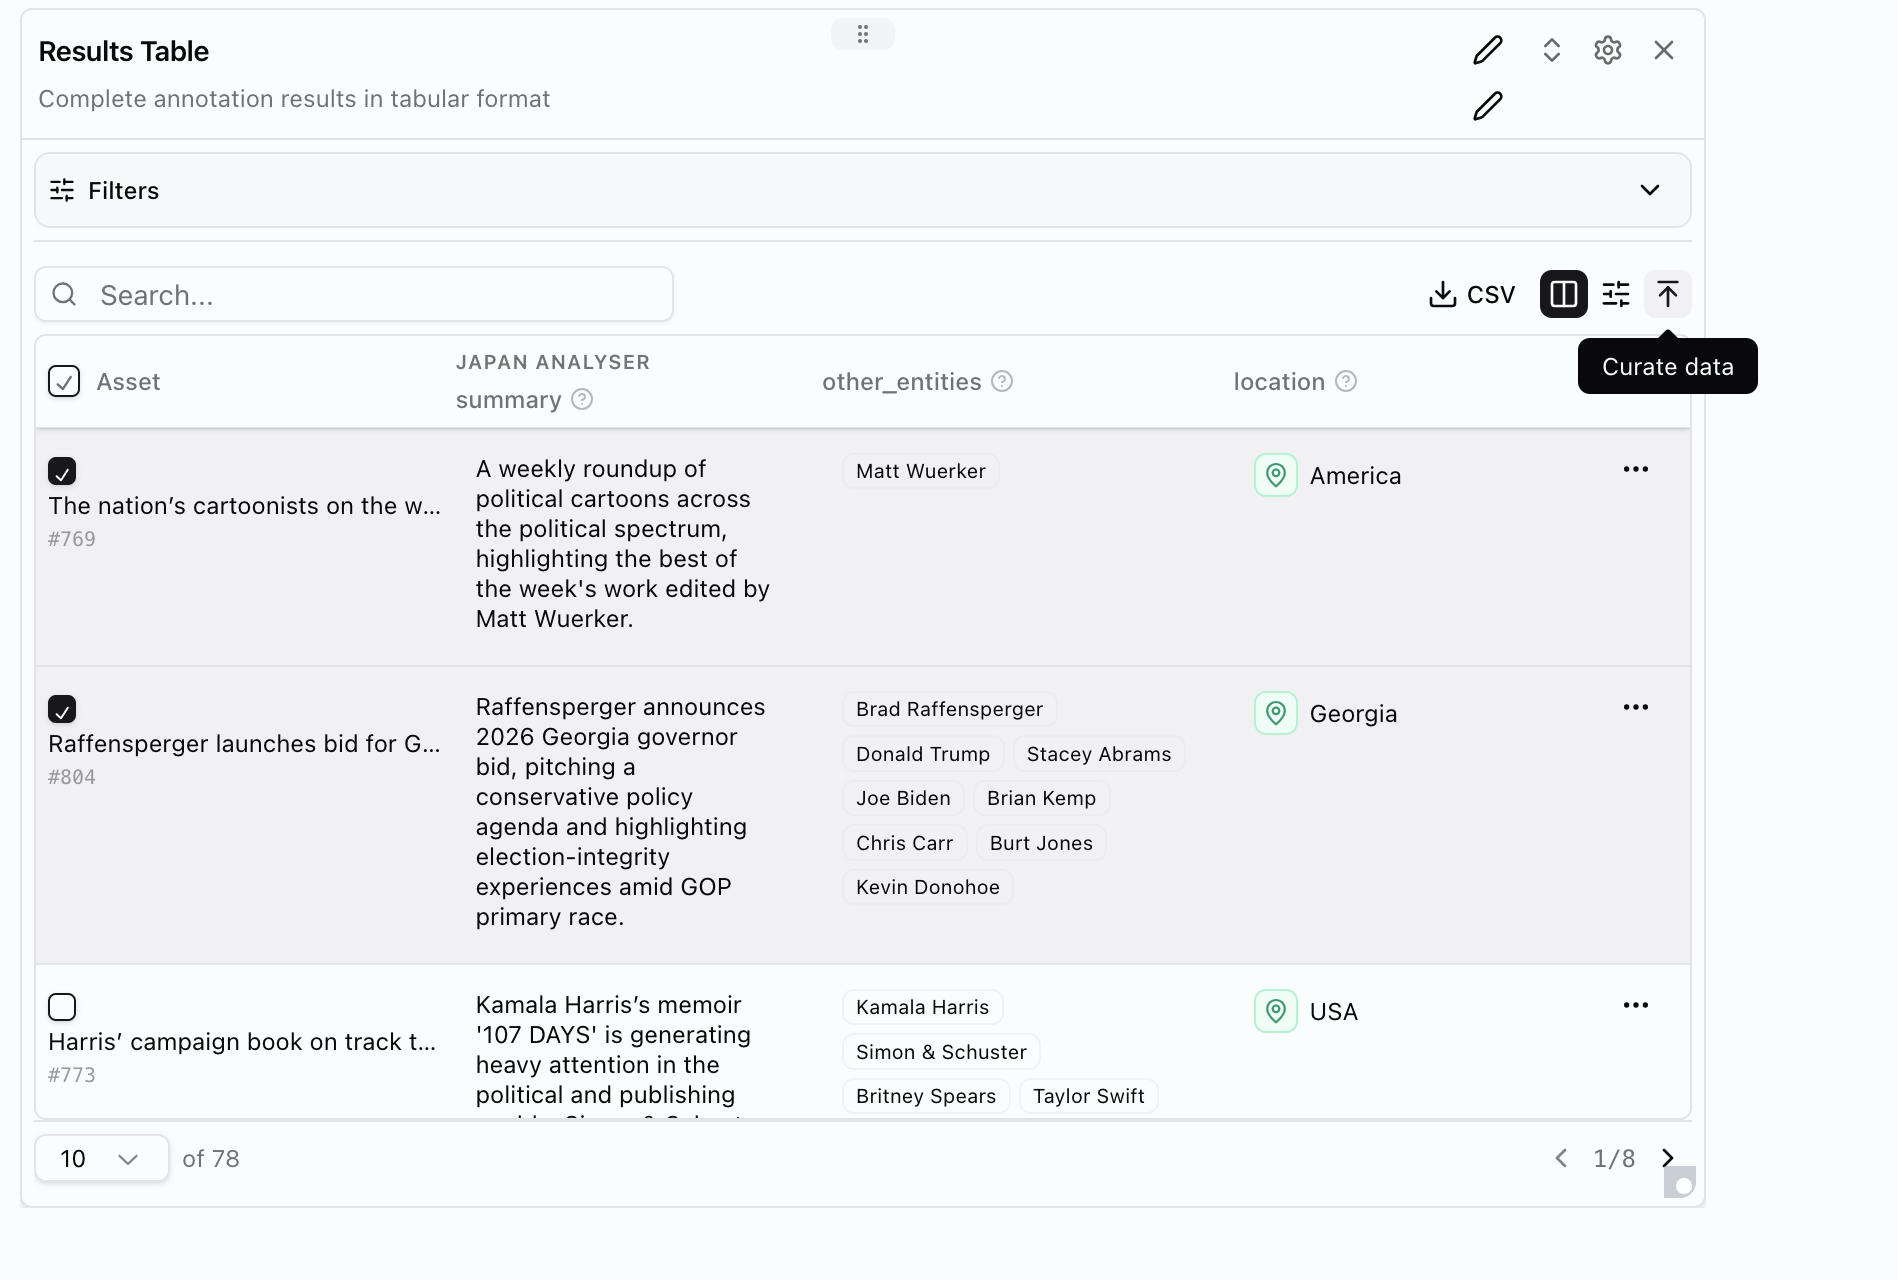The height and width of the screenshot is (1280, 1898).
Task: Uncheck the Raffensperger row checkbox
Action: click(x=62, y=709)
